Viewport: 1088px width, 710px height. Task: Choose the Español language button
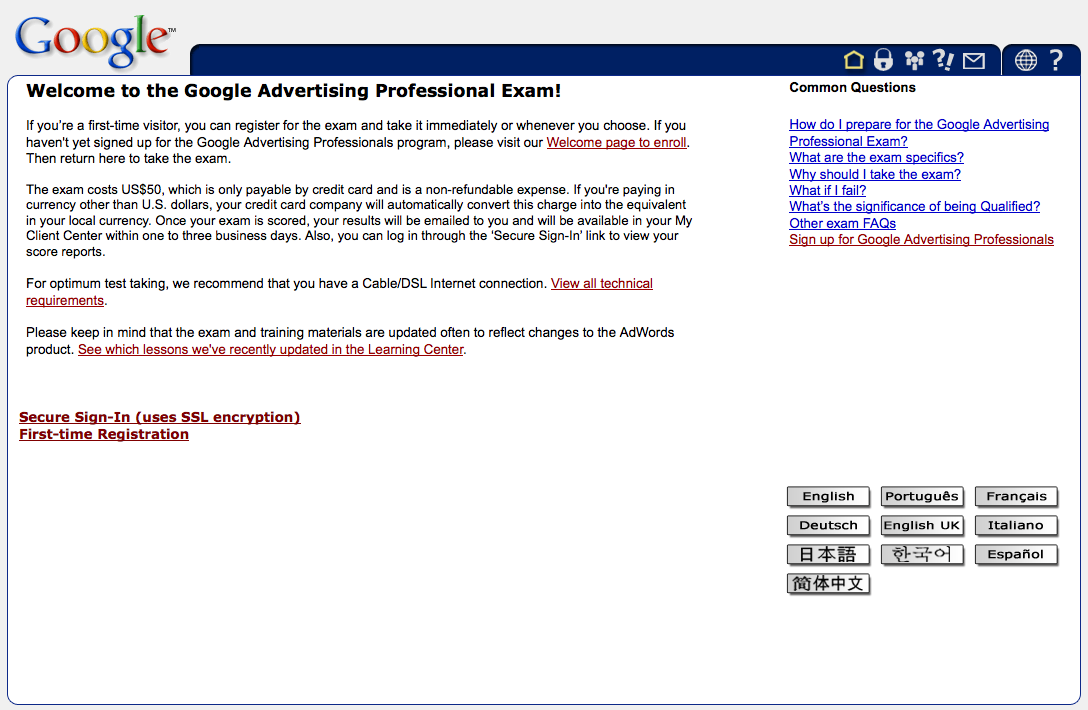[1016, 554]
